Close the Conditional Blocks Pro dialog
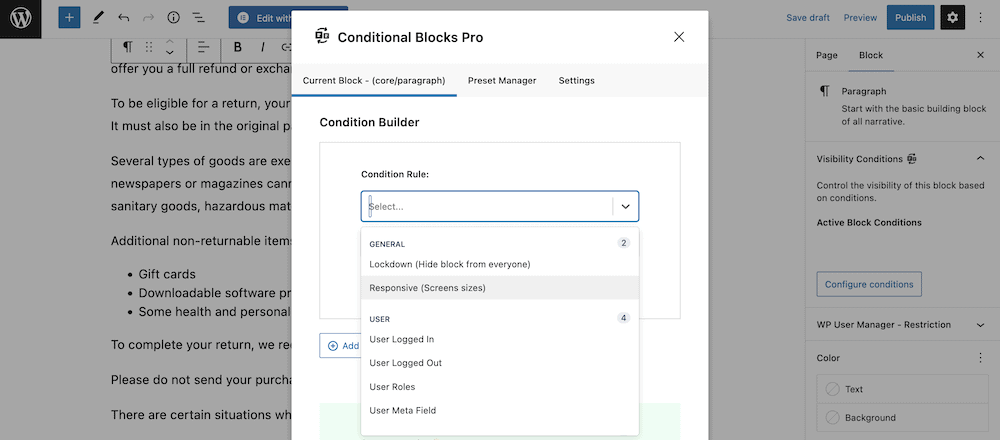Viewport: 1000px width, 440px height. coord(679,37)
